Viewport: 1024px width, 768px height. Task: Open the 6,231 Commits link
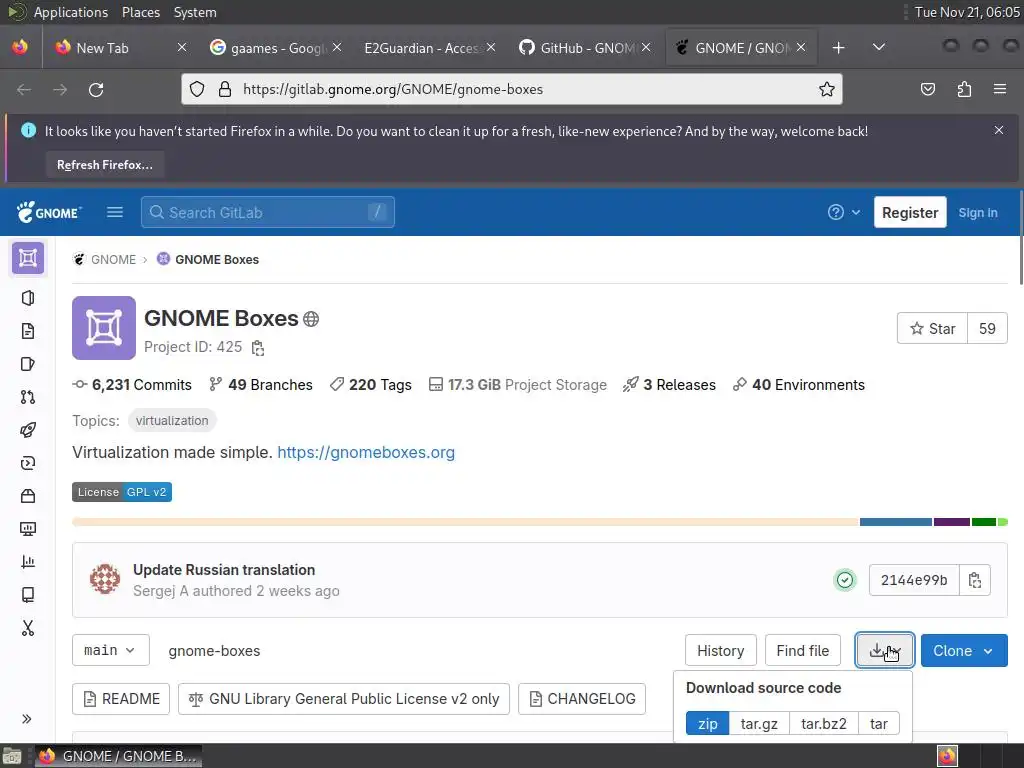pyautogui.click(x=132, y=385)
